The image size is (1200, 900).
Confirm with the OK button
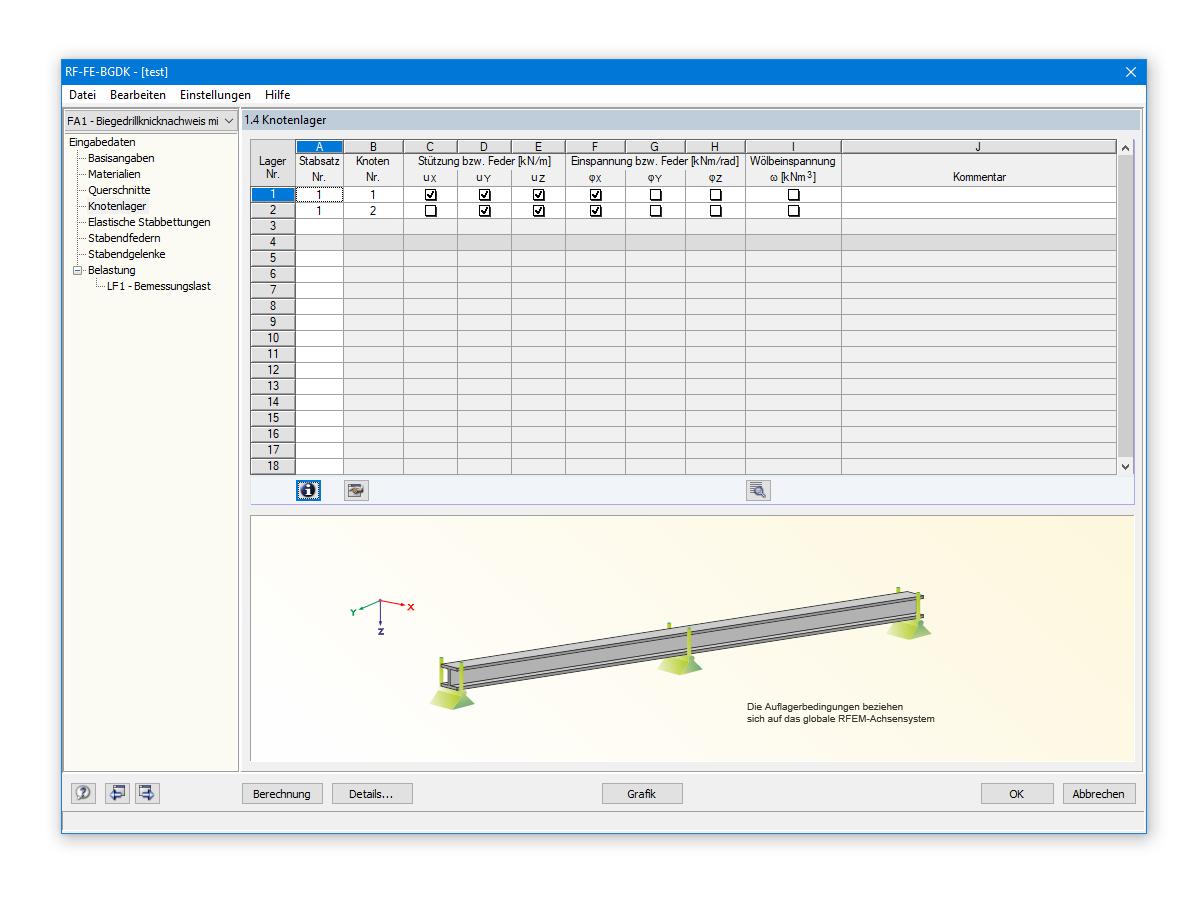coord(1017,794)
